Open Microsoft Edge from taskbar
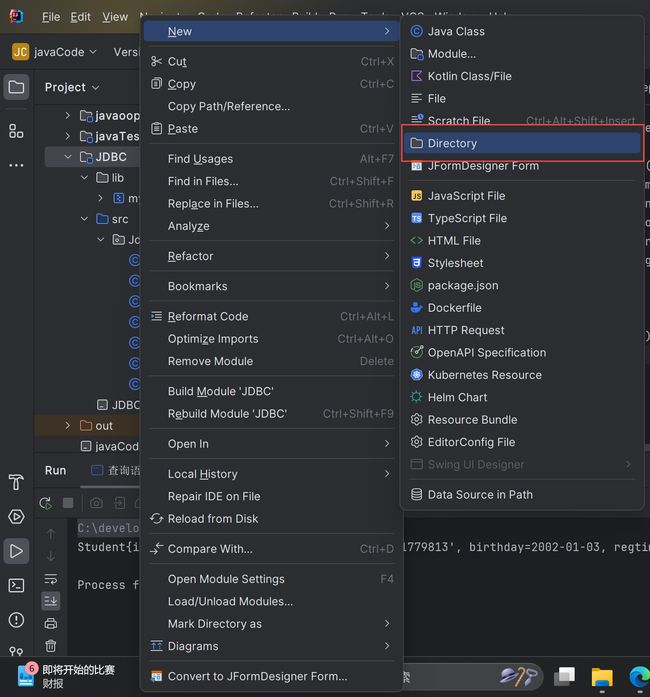The width and height of the screenshot is (650, 697). 639,677
